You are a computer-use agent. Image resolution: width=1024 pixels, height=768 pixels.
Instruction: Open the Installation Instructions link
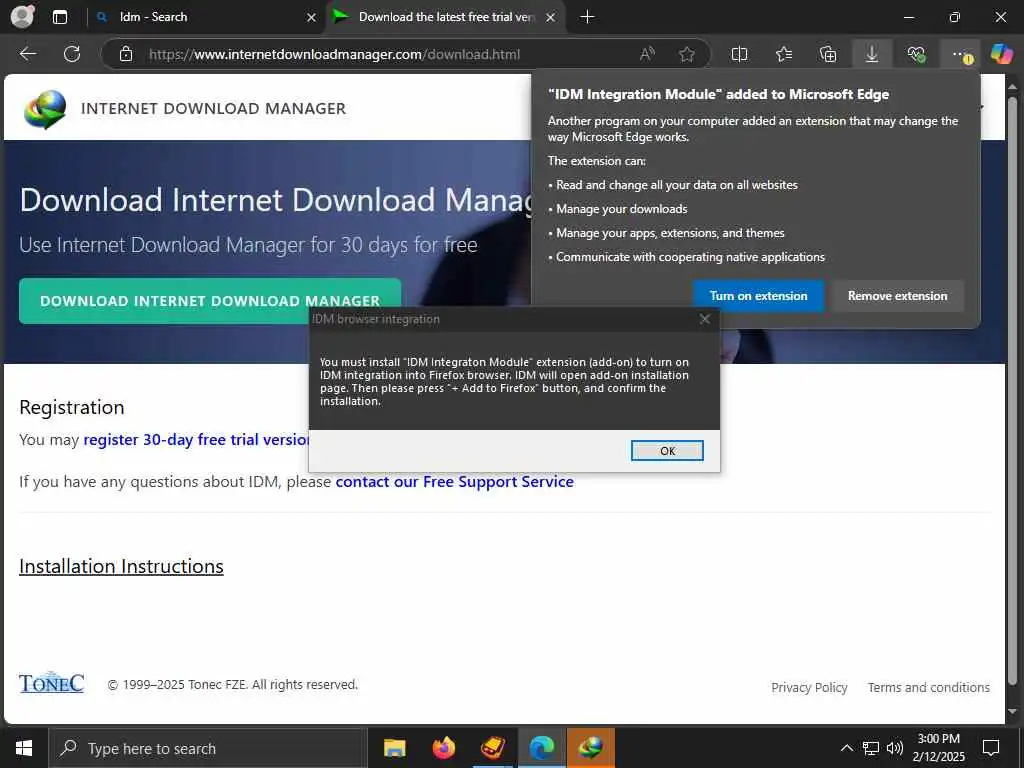121,566
